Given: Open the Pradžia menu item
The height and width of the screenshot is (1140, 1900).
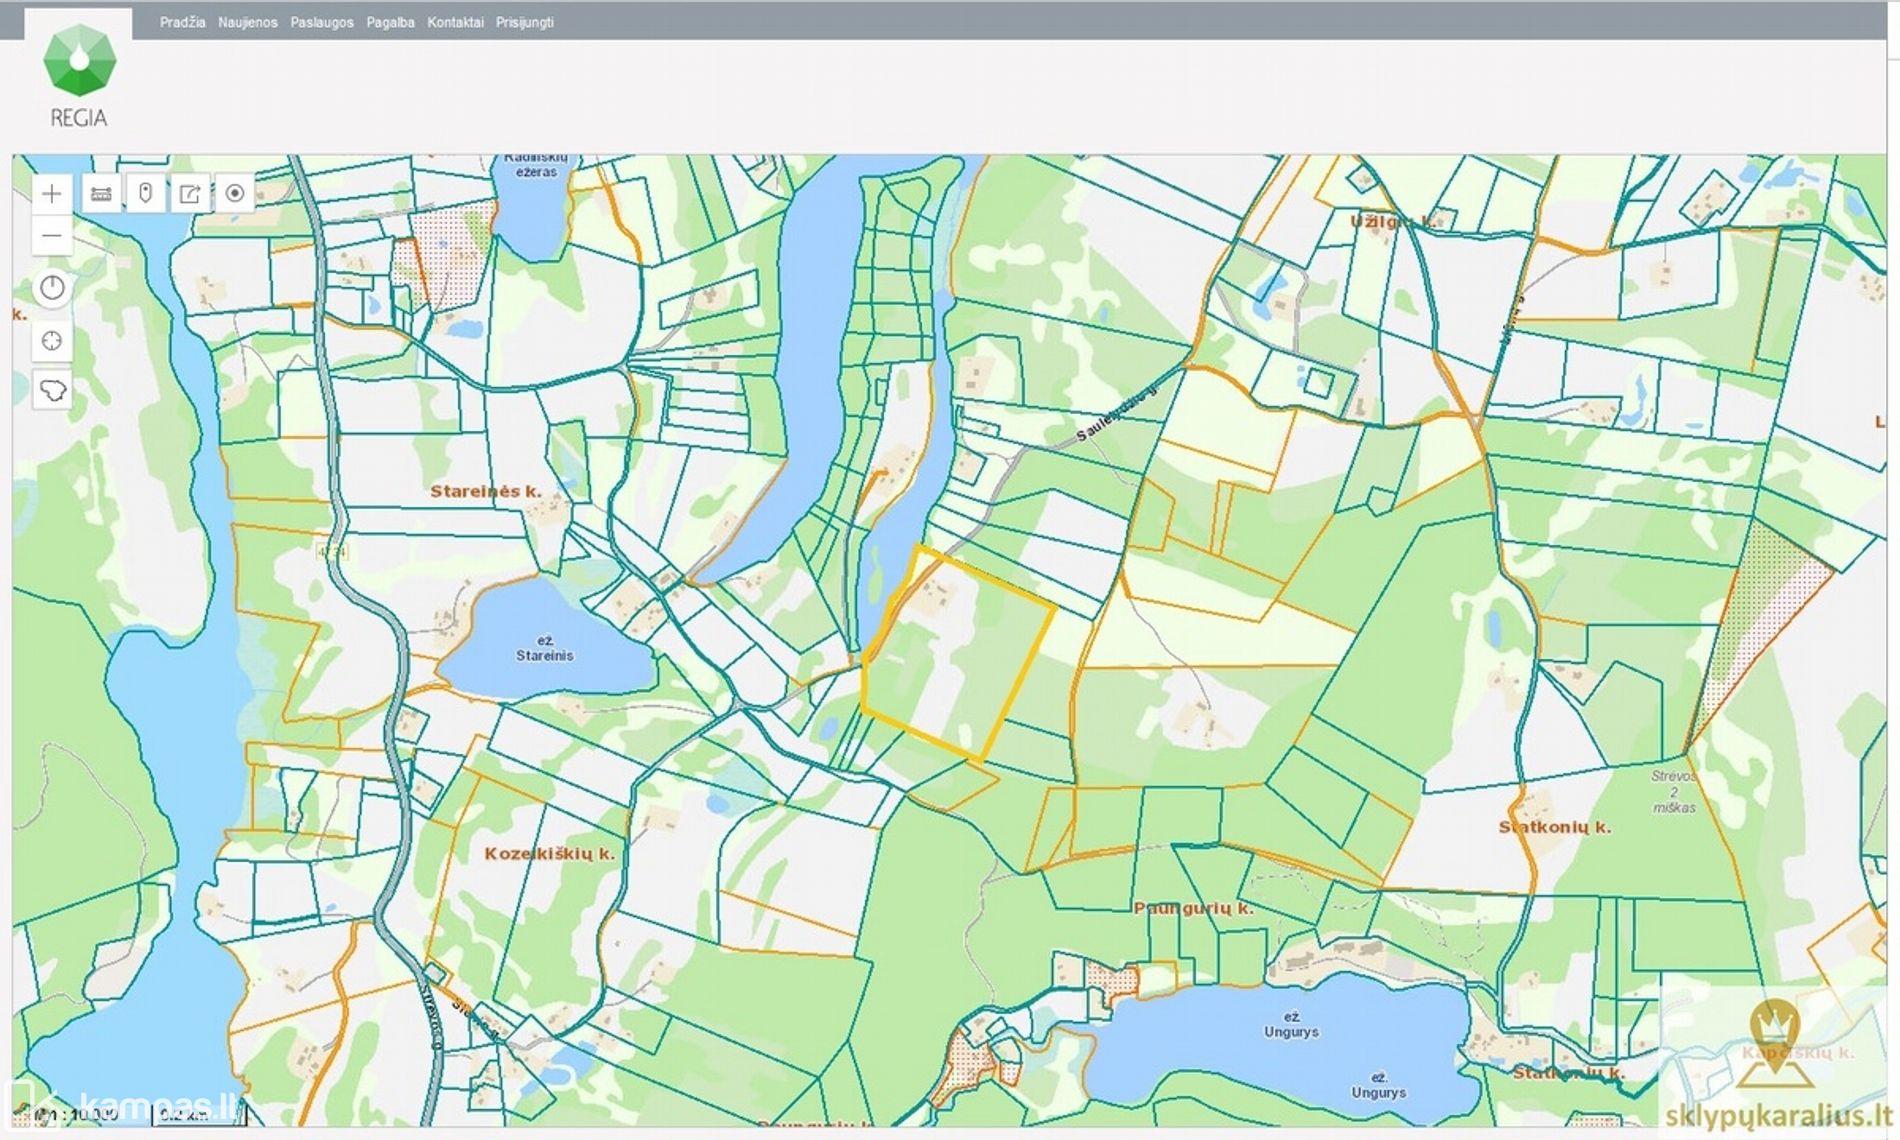Looking at the screenshot, I should click(x=182, y=22).
